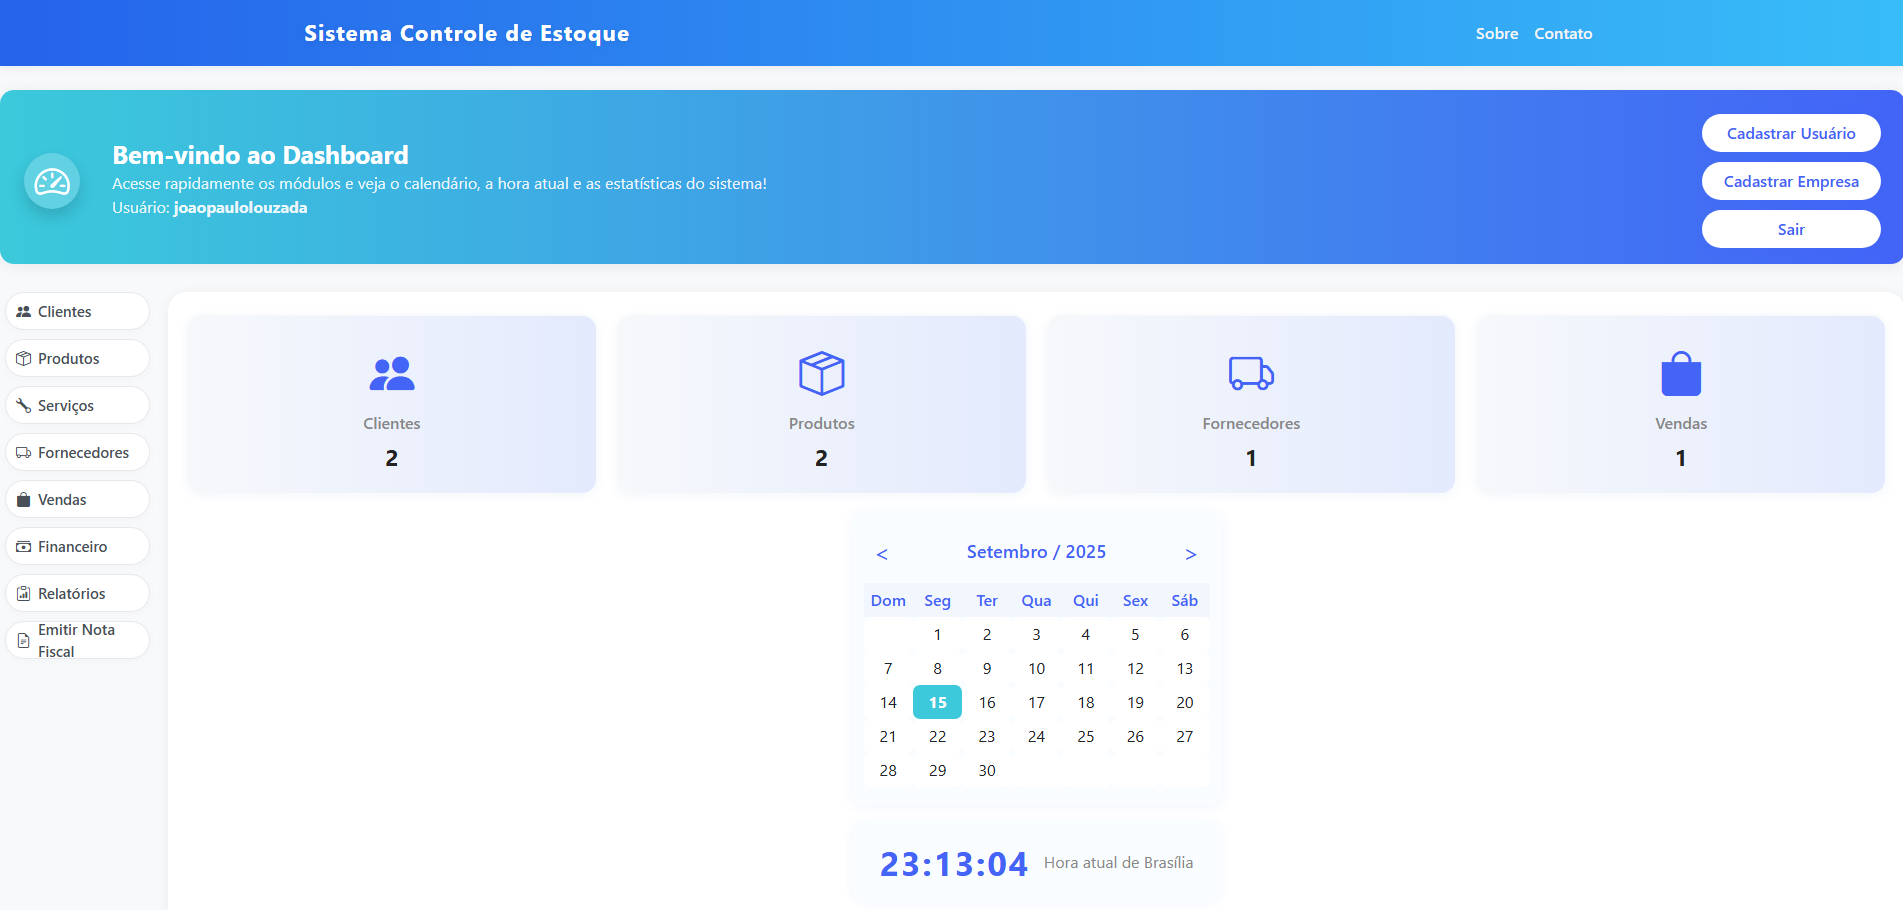The image size is (1903, 910).
Task: Click the Sistema Controle de Estoque title
Action: (467, 34)
